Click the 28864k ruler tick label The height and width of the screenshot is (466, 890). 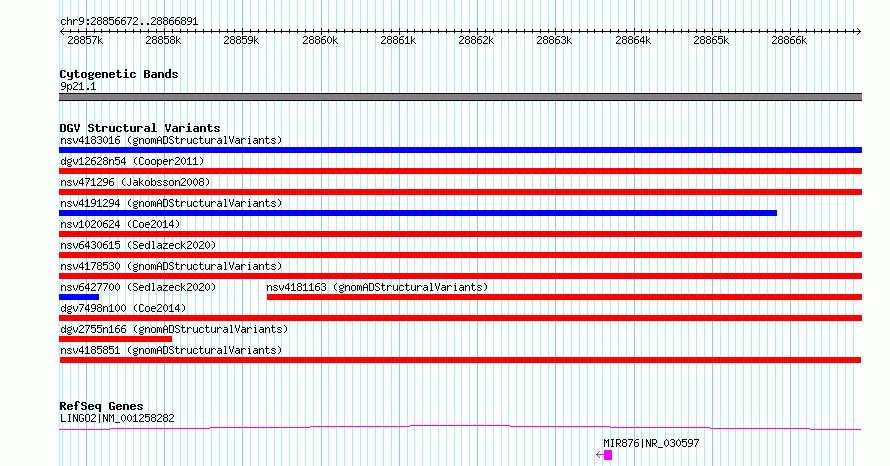pyautogui.click(x=633, y=40)
